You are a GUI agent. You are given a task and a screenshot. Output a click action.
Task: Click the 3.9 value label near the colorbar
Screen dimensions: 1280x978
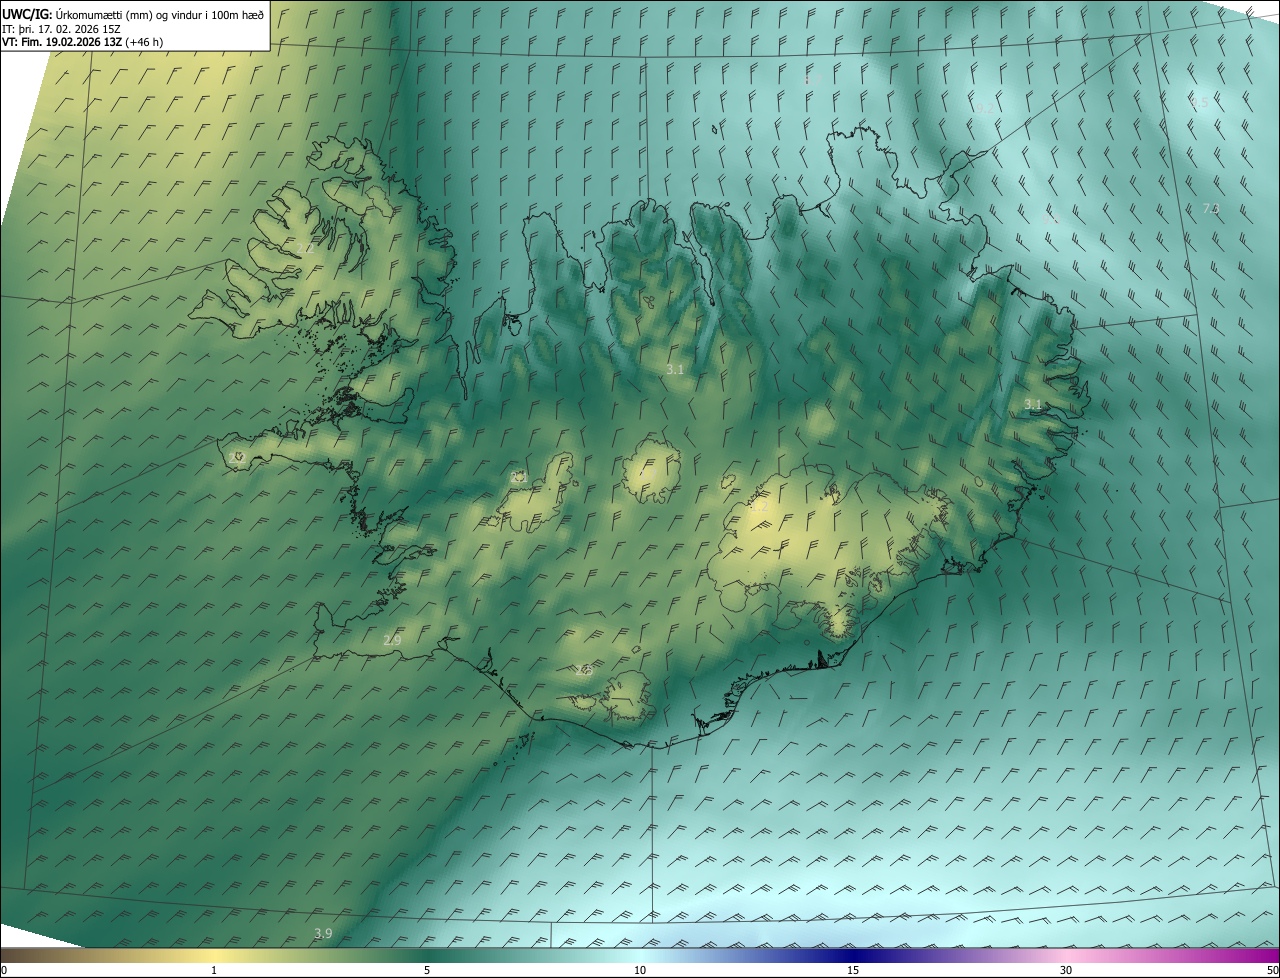[x=323, y=933]
